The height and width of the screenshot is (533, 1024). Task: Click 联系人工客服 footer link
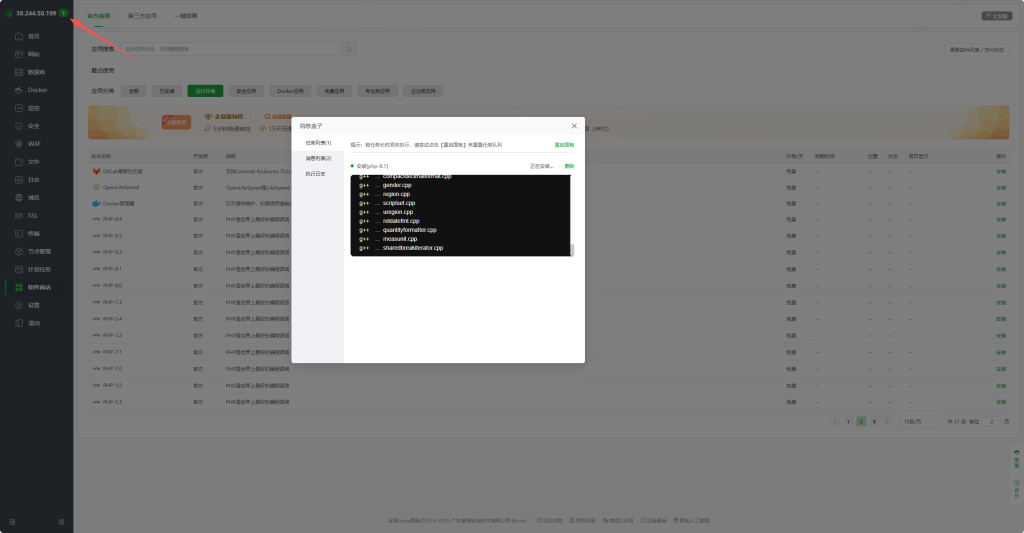(x=692, y=521)
